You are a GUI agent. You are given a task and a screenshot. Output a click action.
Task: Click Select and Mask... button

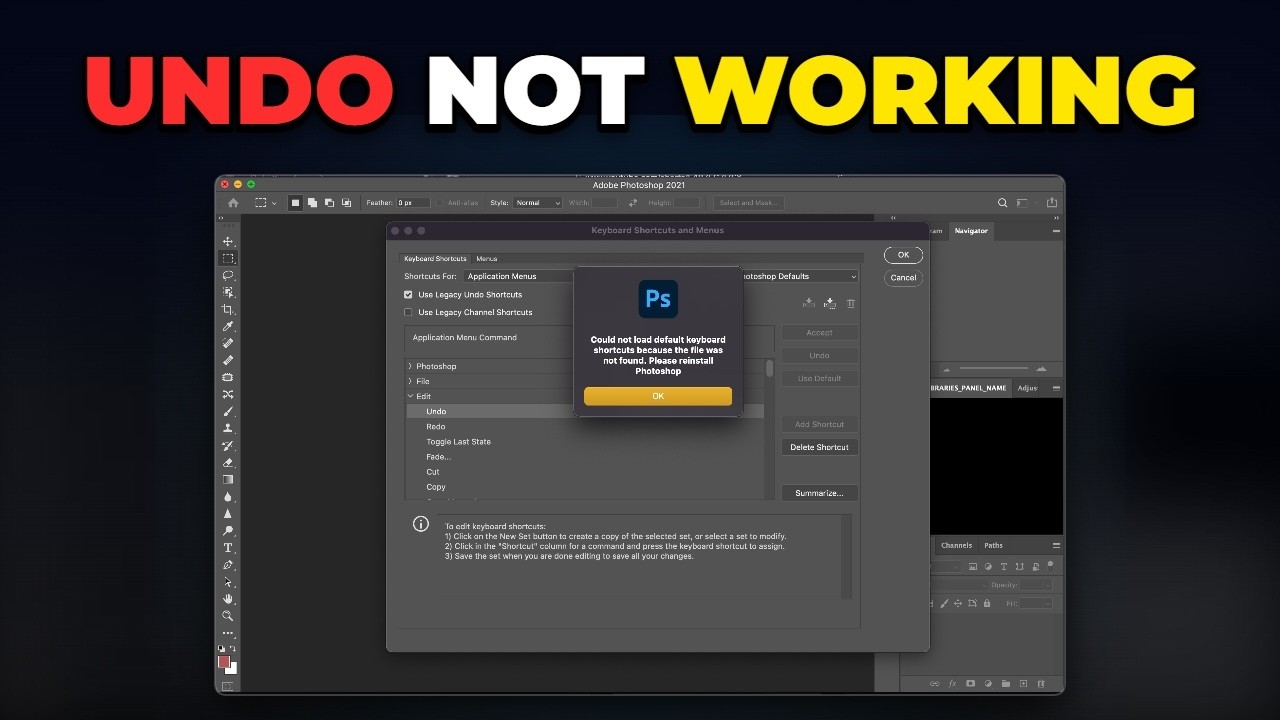coord(749,203)
